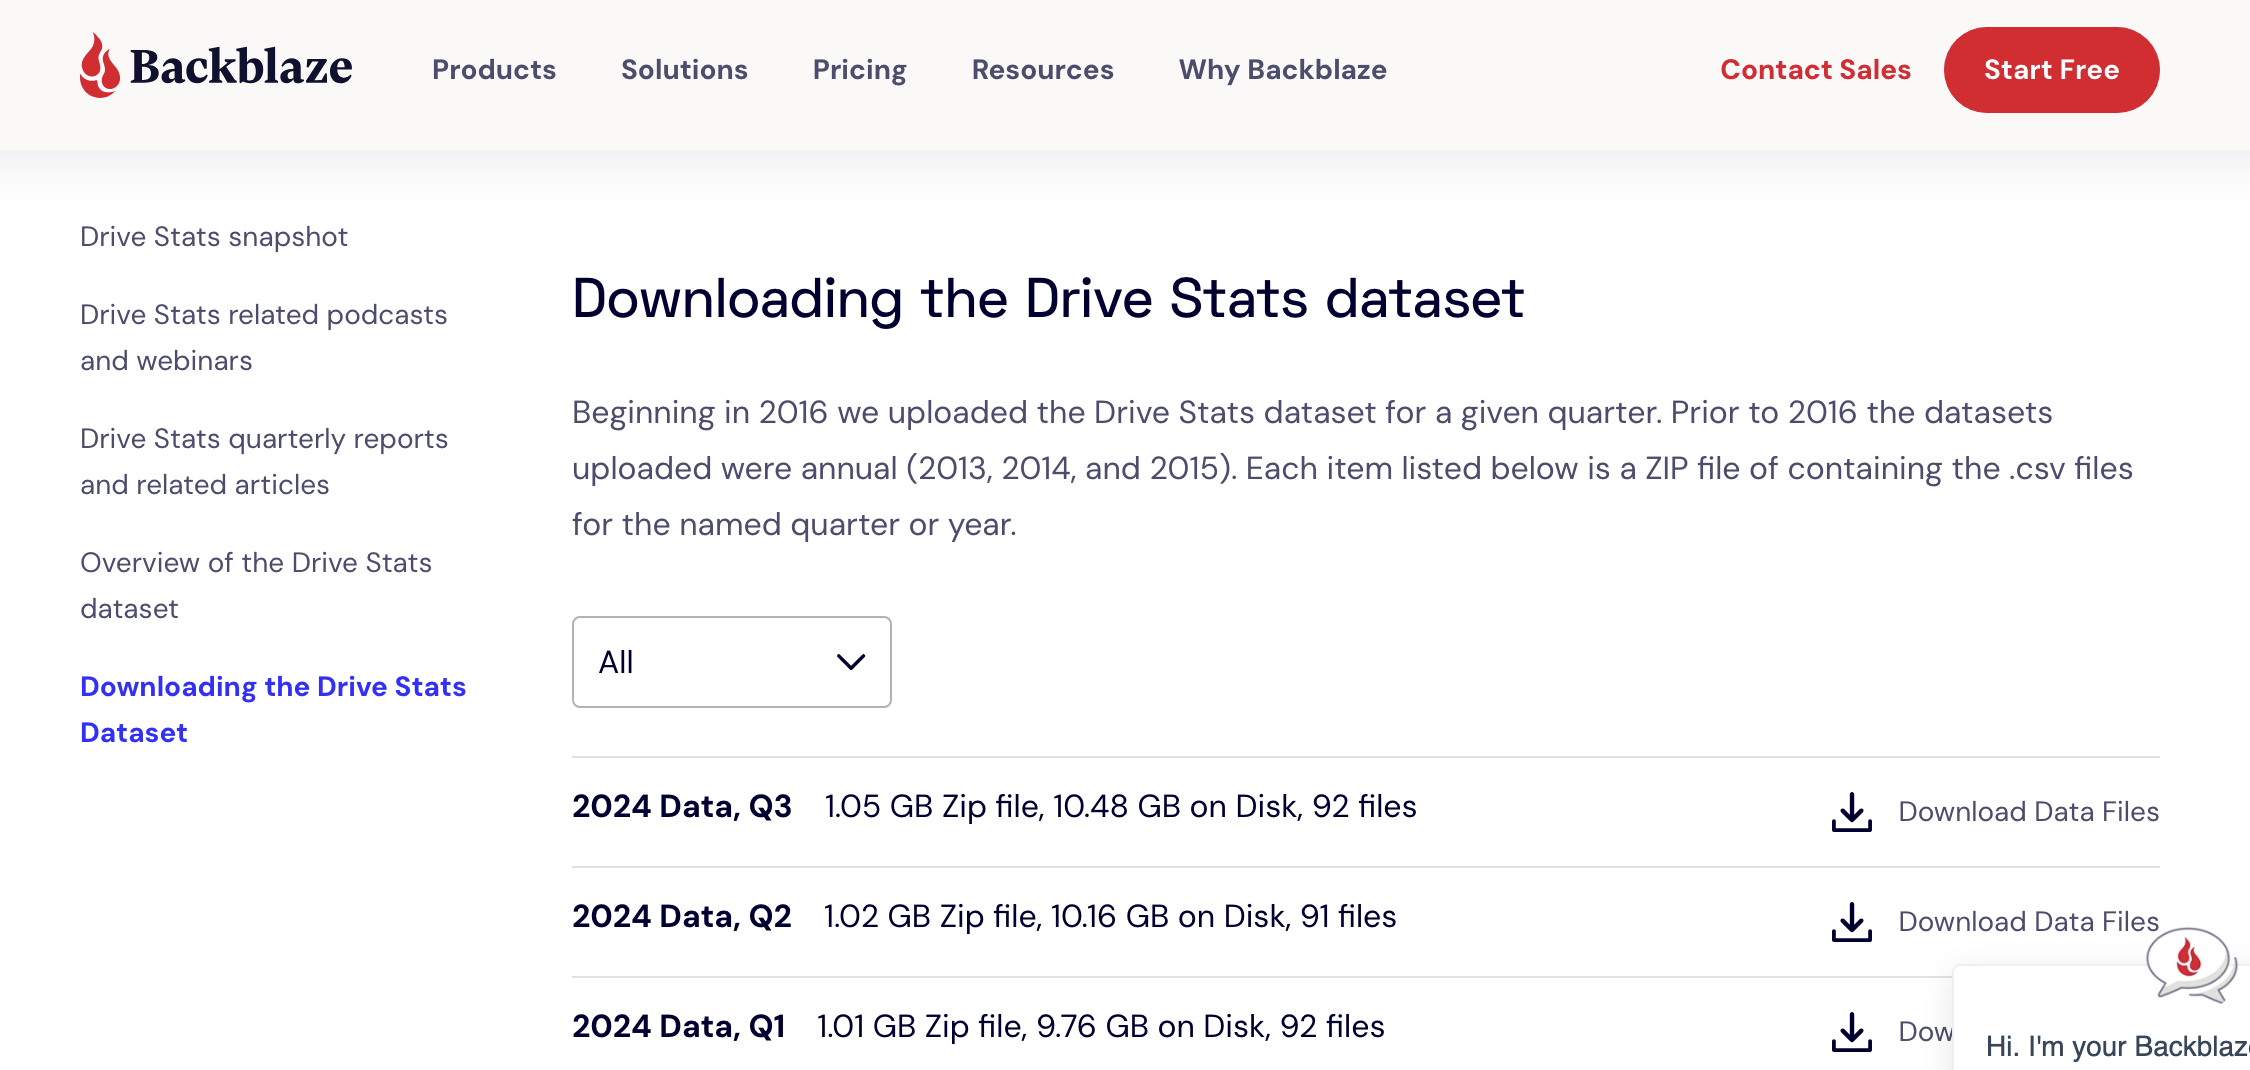Select the Pricing nav item
The image size is (2250, 1070).
859,69
